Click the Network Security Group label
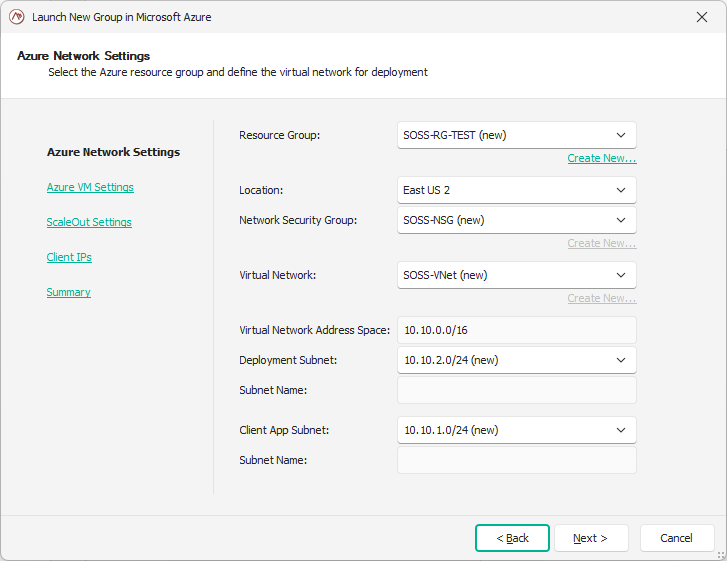Viewport: 727px width, 561px height. click(298, 220)
